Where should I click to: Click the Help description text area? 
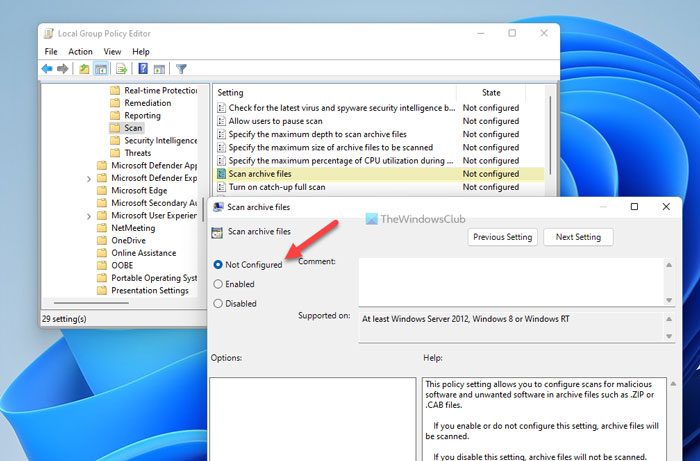point(544,419)
